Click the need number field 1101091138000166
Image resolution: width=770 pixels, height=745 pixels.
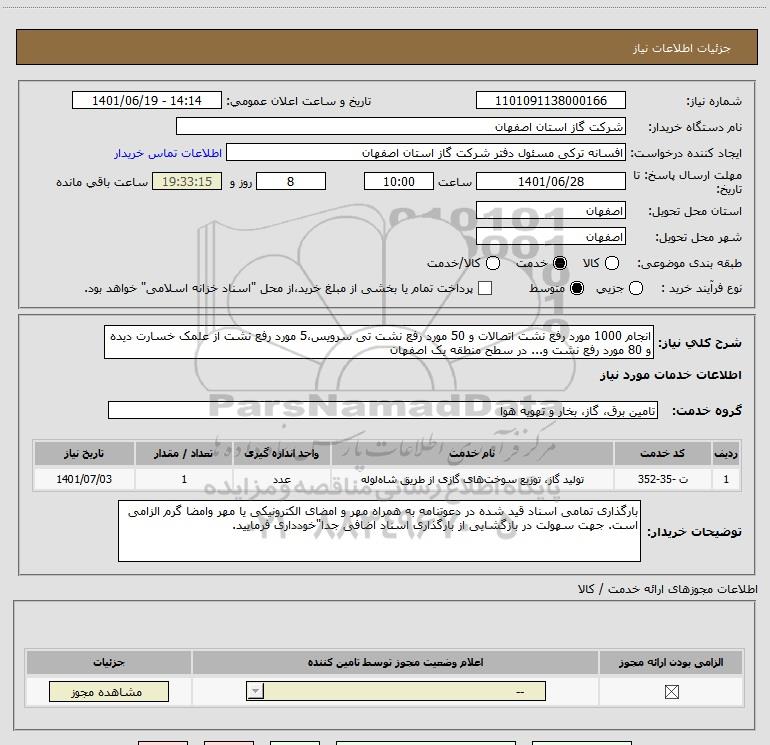click(x=551, y=100)
